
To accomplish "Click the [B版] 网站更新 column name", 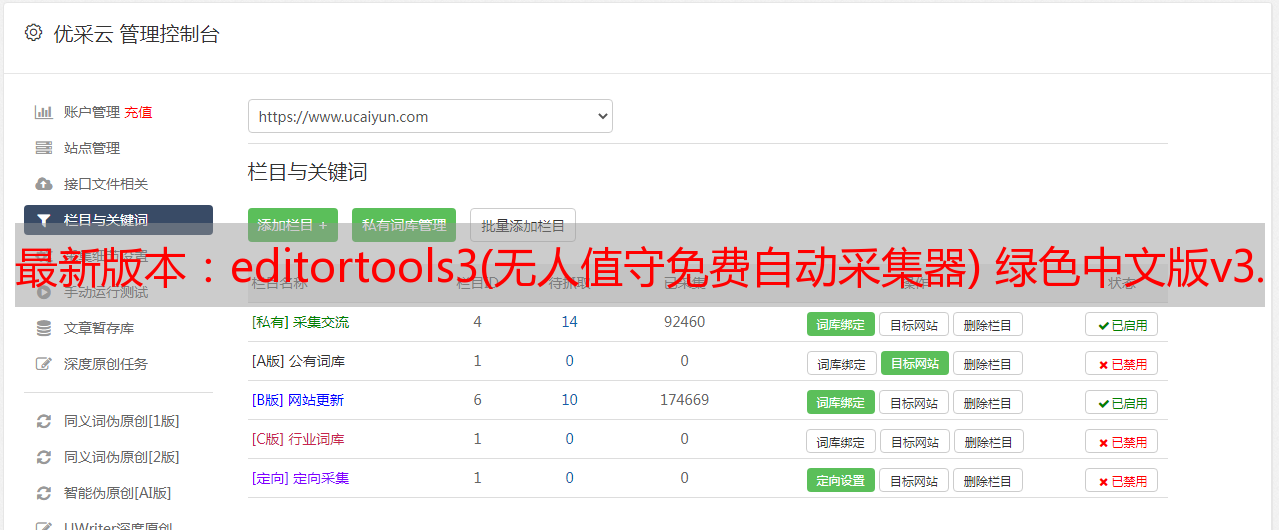I will (x=297, y=400).
